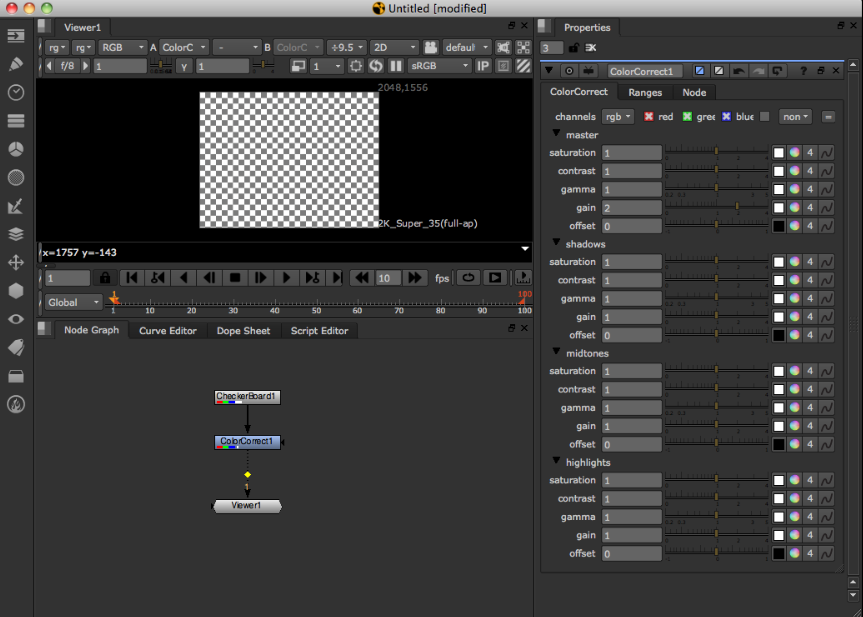Select the CheckerBoard1 node
This screenshot has width=863, height=617.
point(247,397)
